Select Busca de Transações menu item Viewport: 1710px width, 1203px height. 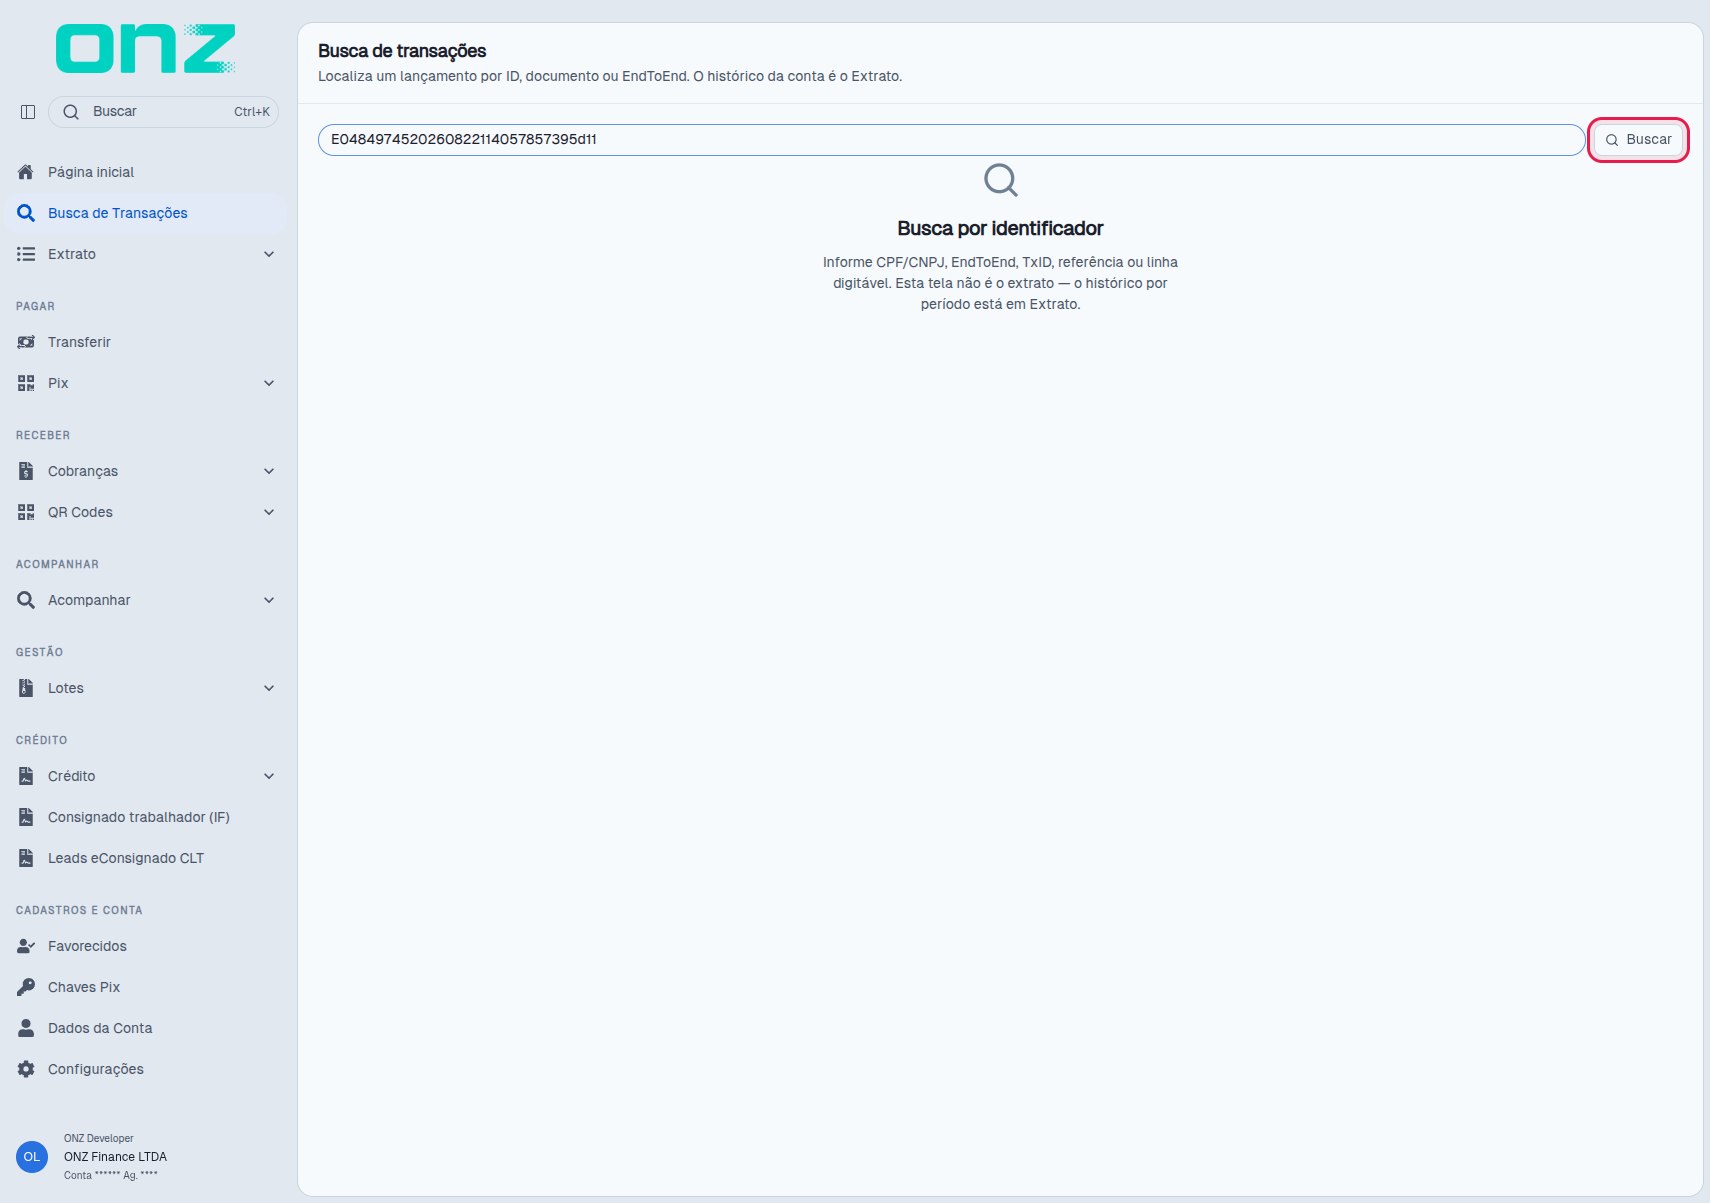(x=146, y=213)
